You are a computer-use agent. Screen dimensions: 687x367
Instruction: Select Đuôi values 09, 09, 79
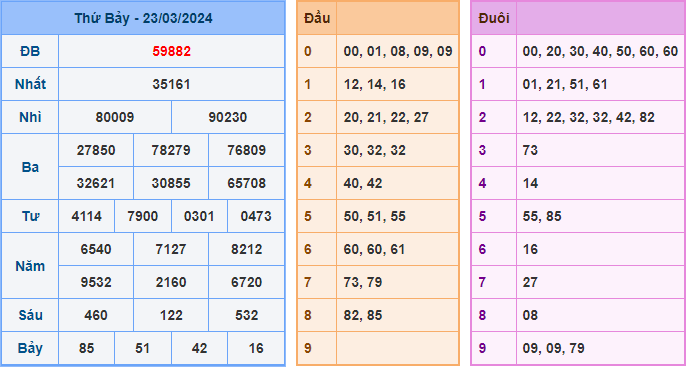[x=553, y=348]
